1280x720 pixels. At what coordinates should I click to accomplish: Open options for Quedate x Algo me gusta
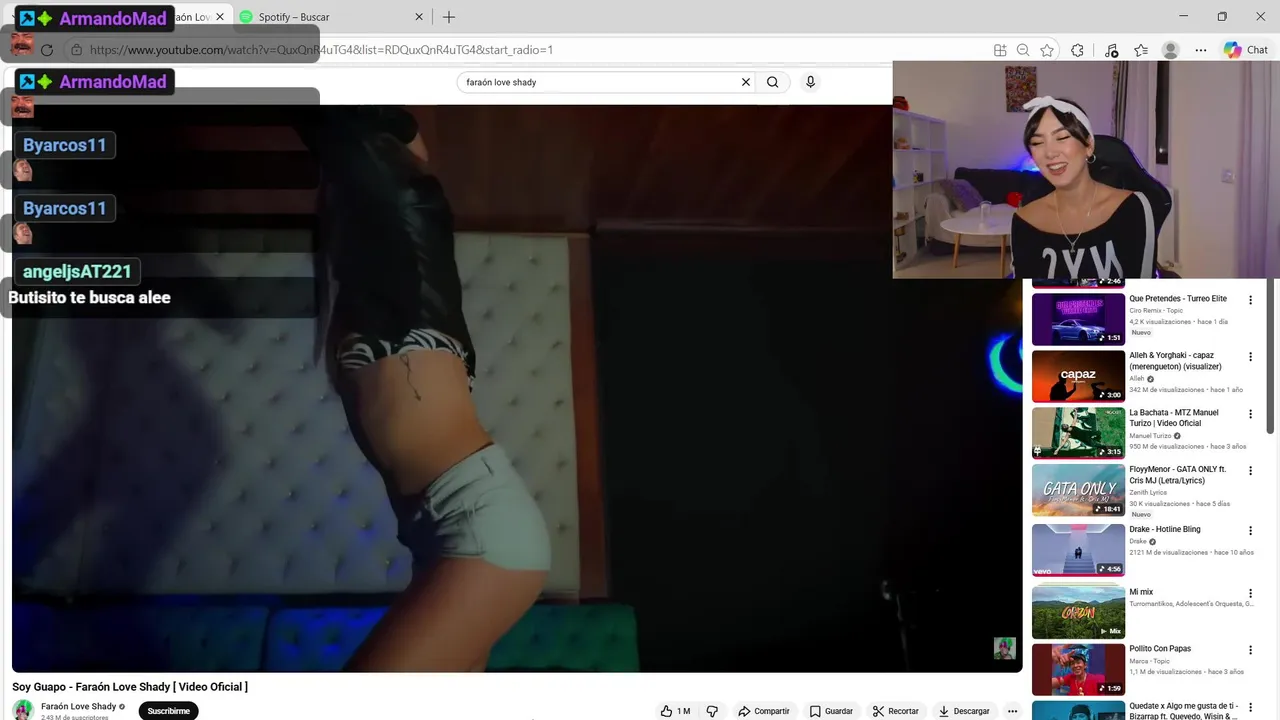point(1250,707)
